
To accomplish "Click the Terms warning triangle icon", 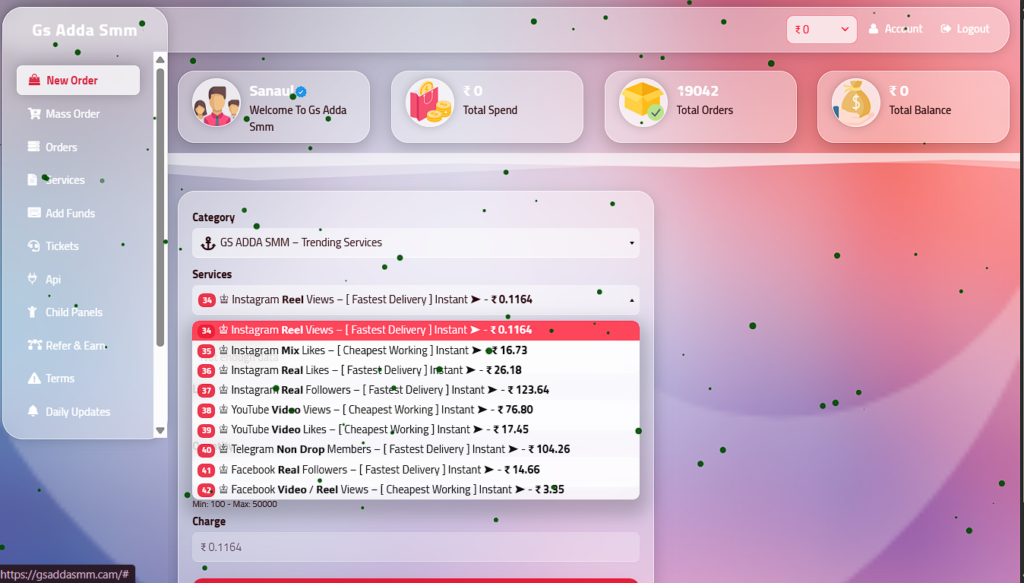I will 34,379.
